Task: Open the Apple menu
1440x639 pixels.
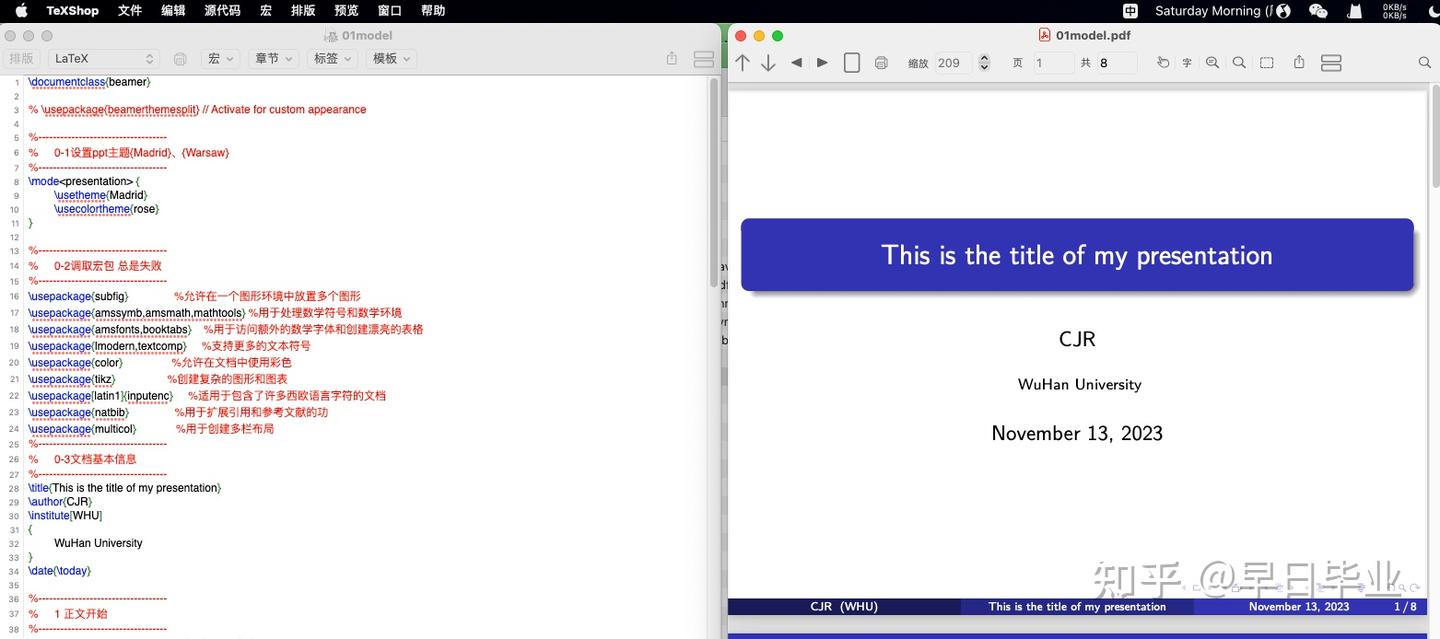Action: click(21, 11)
